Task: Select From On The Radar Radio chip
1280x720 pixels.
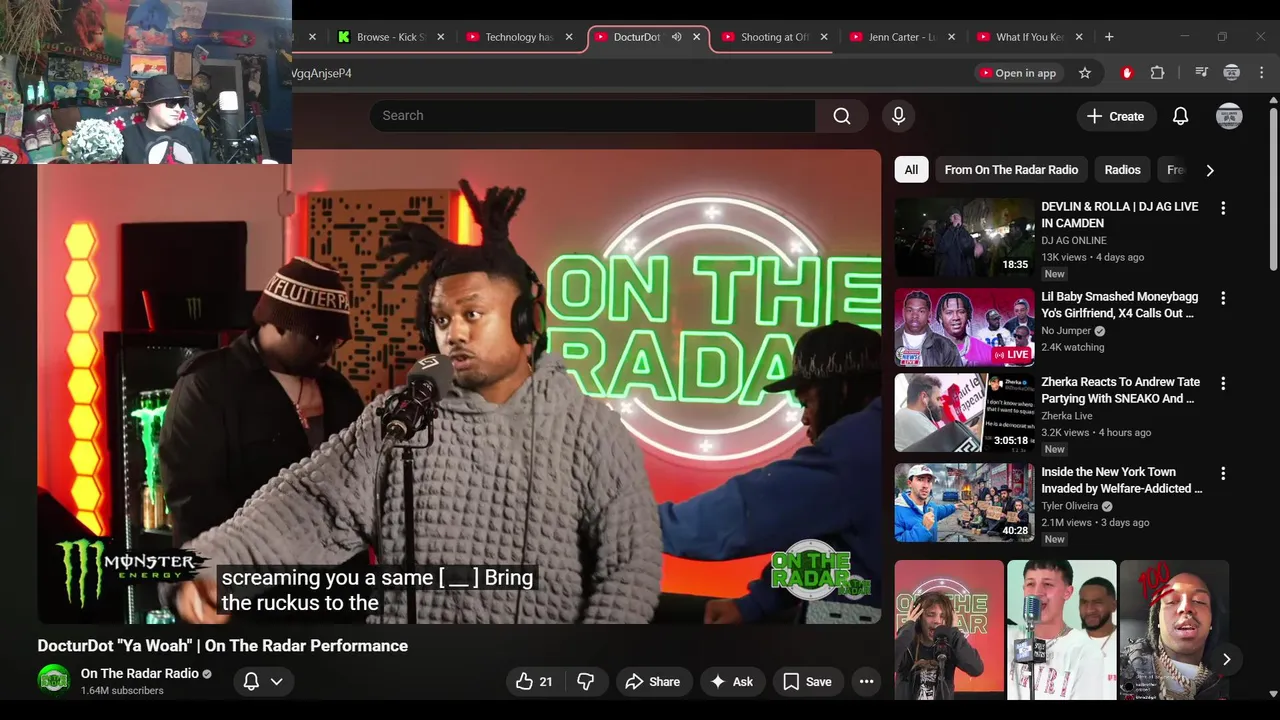Action: point(1011,170)
